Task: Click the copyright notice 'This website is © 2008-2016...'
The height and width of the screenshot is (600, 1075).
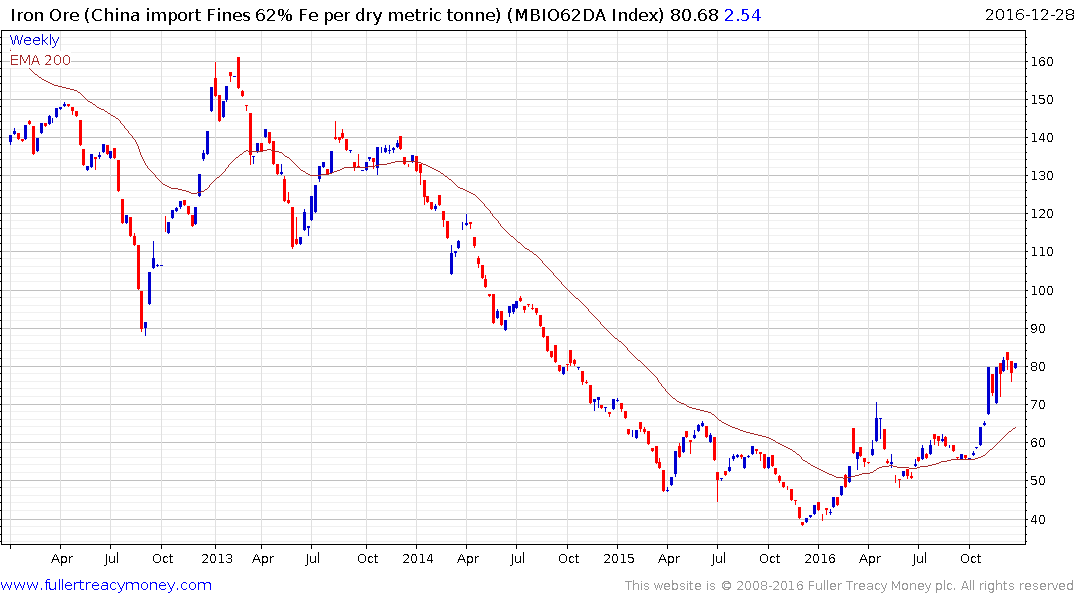Action: click(849, 586)
